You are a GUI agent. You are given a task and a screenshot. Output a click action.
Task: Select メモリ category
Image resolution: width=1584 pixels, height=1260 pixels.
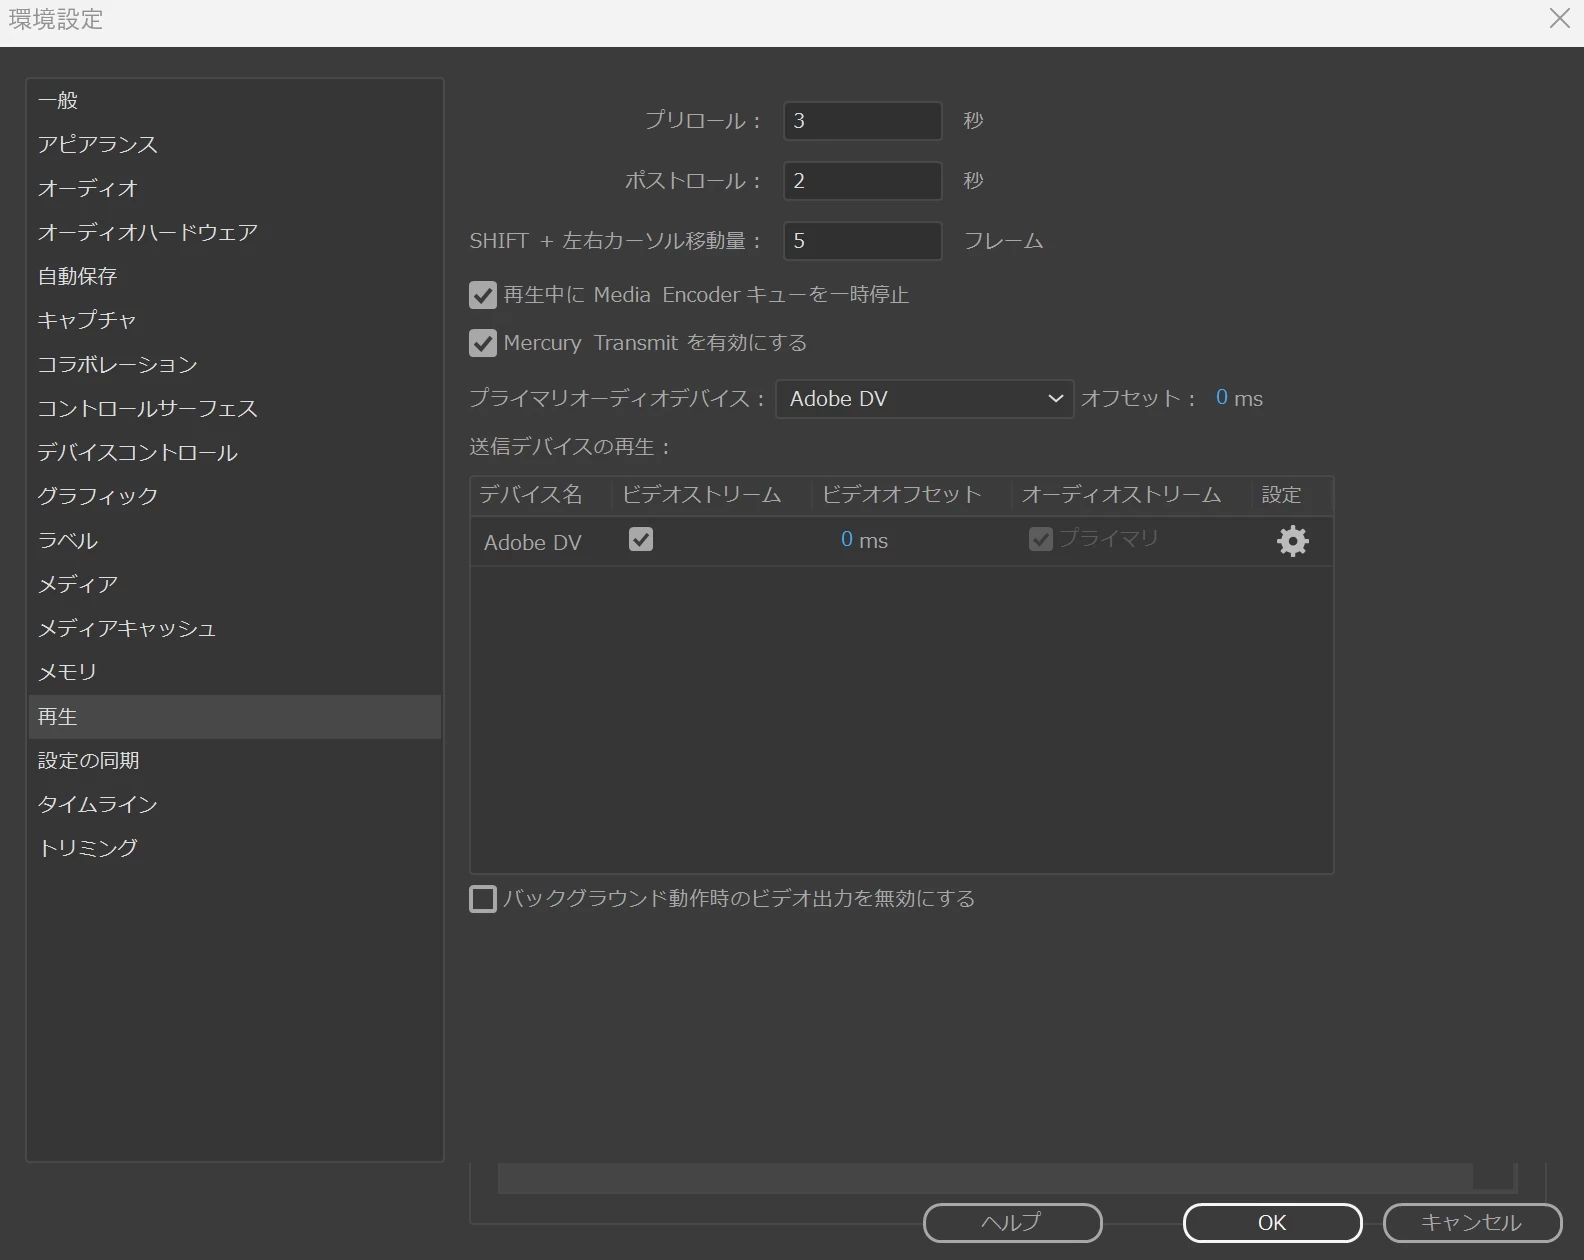[x=234, y=672]
